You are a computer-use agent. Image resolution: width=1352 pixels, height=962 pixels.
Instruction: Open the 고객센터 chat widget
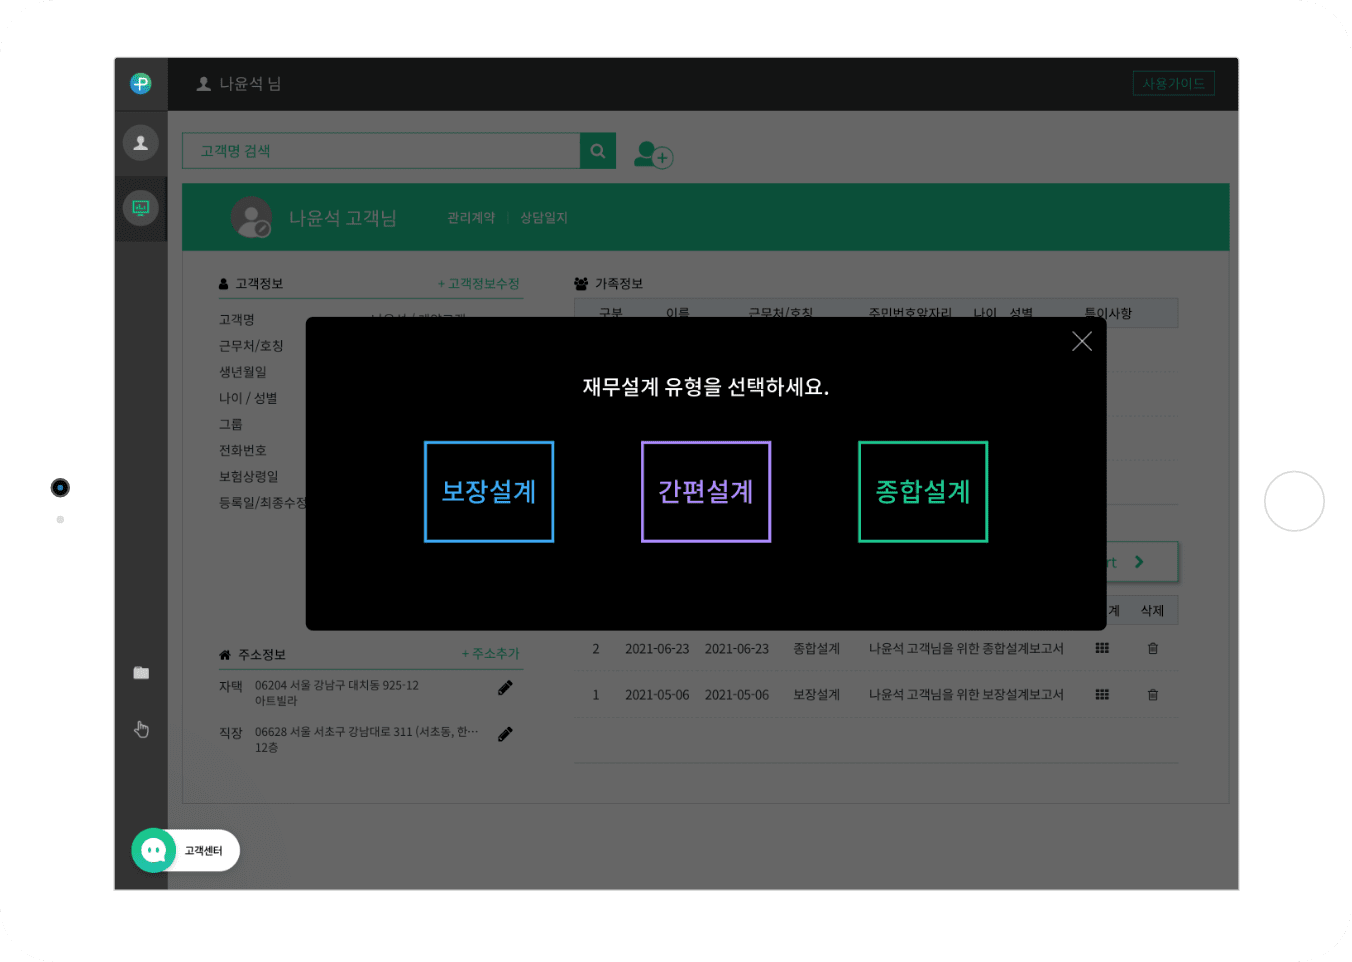[186, 851]
